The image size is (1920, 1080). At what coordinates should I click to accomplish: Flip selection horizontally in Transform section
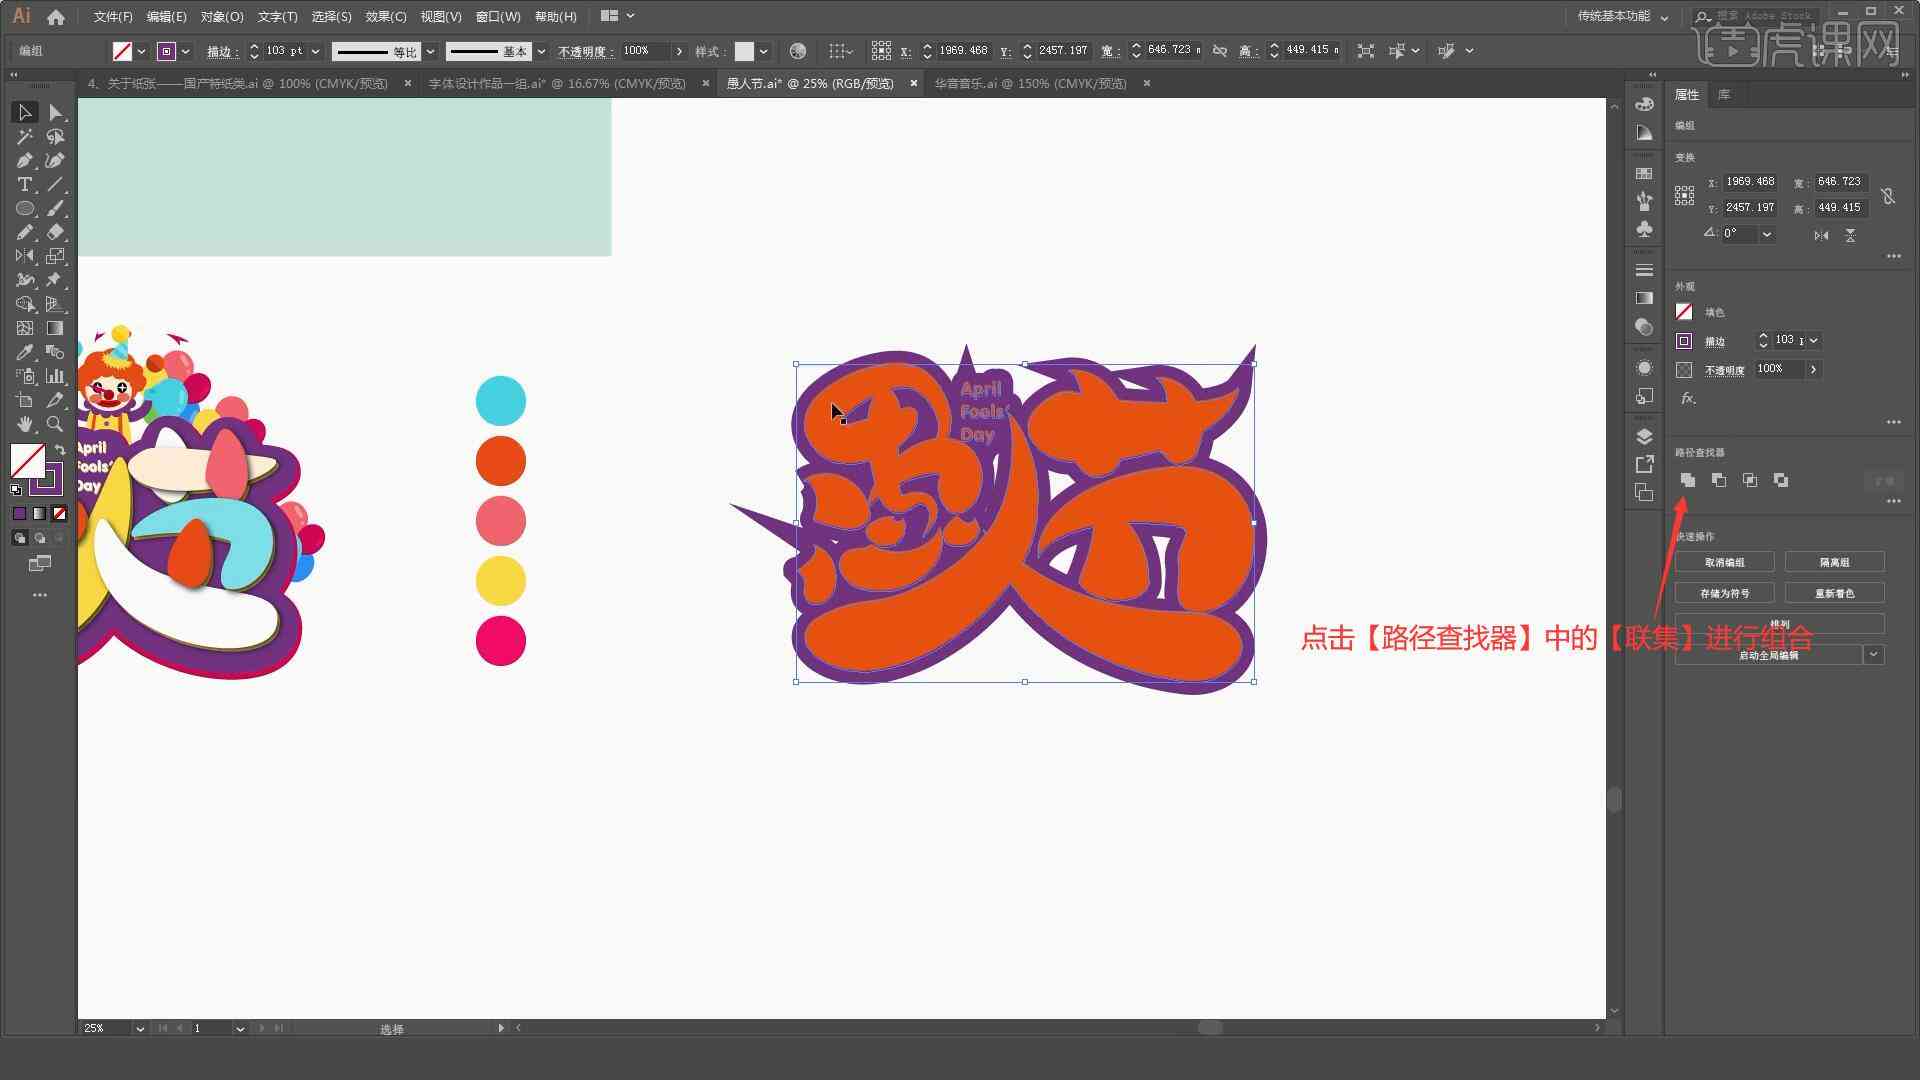pos(1821,235)
